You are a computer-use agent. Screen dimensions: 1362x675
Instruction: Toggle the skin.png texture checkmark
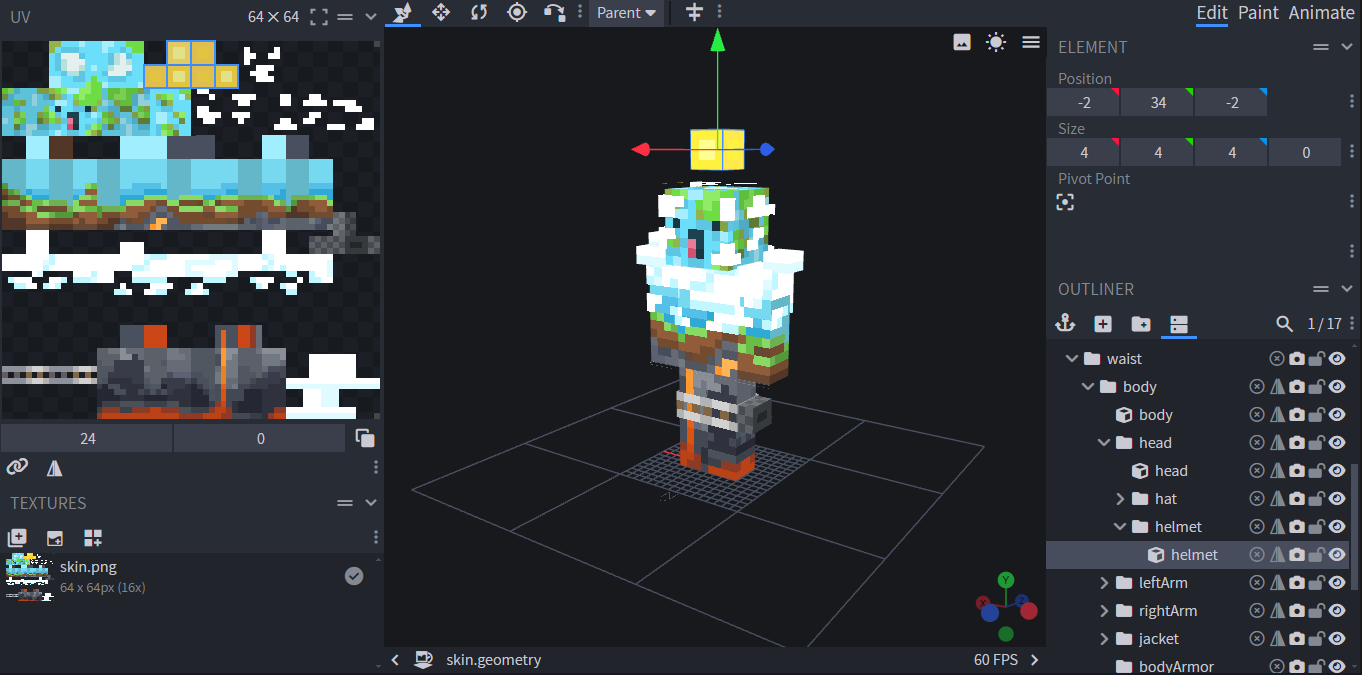354,576
